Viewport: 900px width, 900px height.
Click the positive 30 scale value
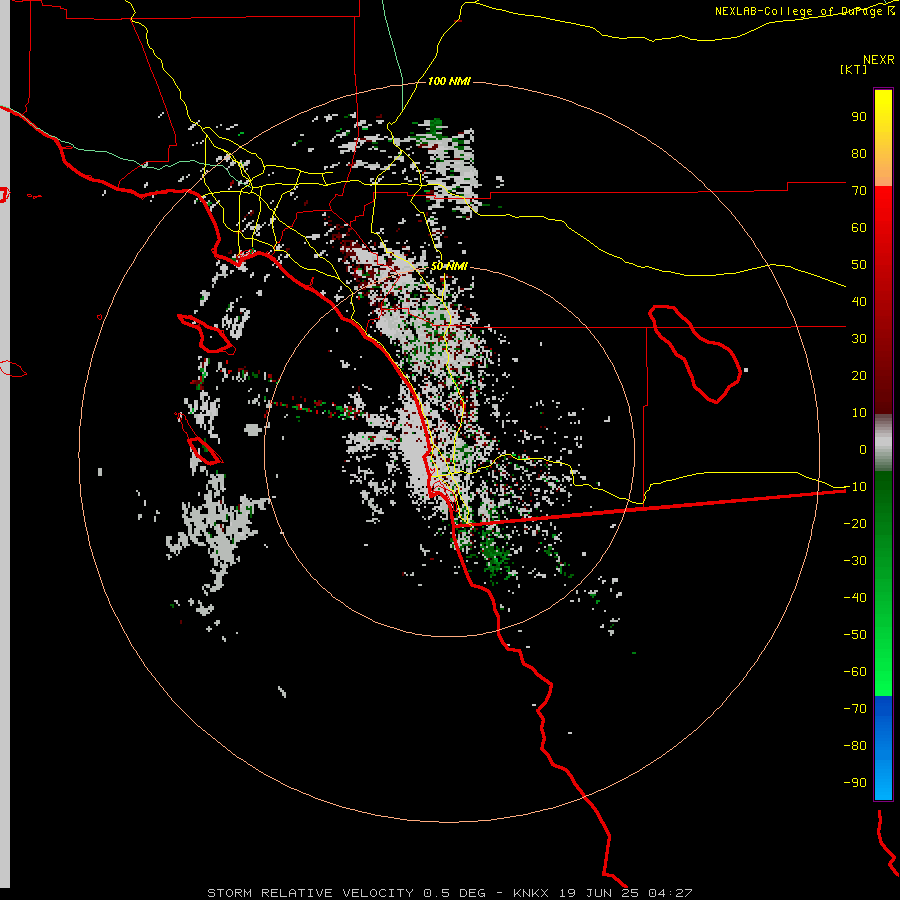(x=859, y=339)
